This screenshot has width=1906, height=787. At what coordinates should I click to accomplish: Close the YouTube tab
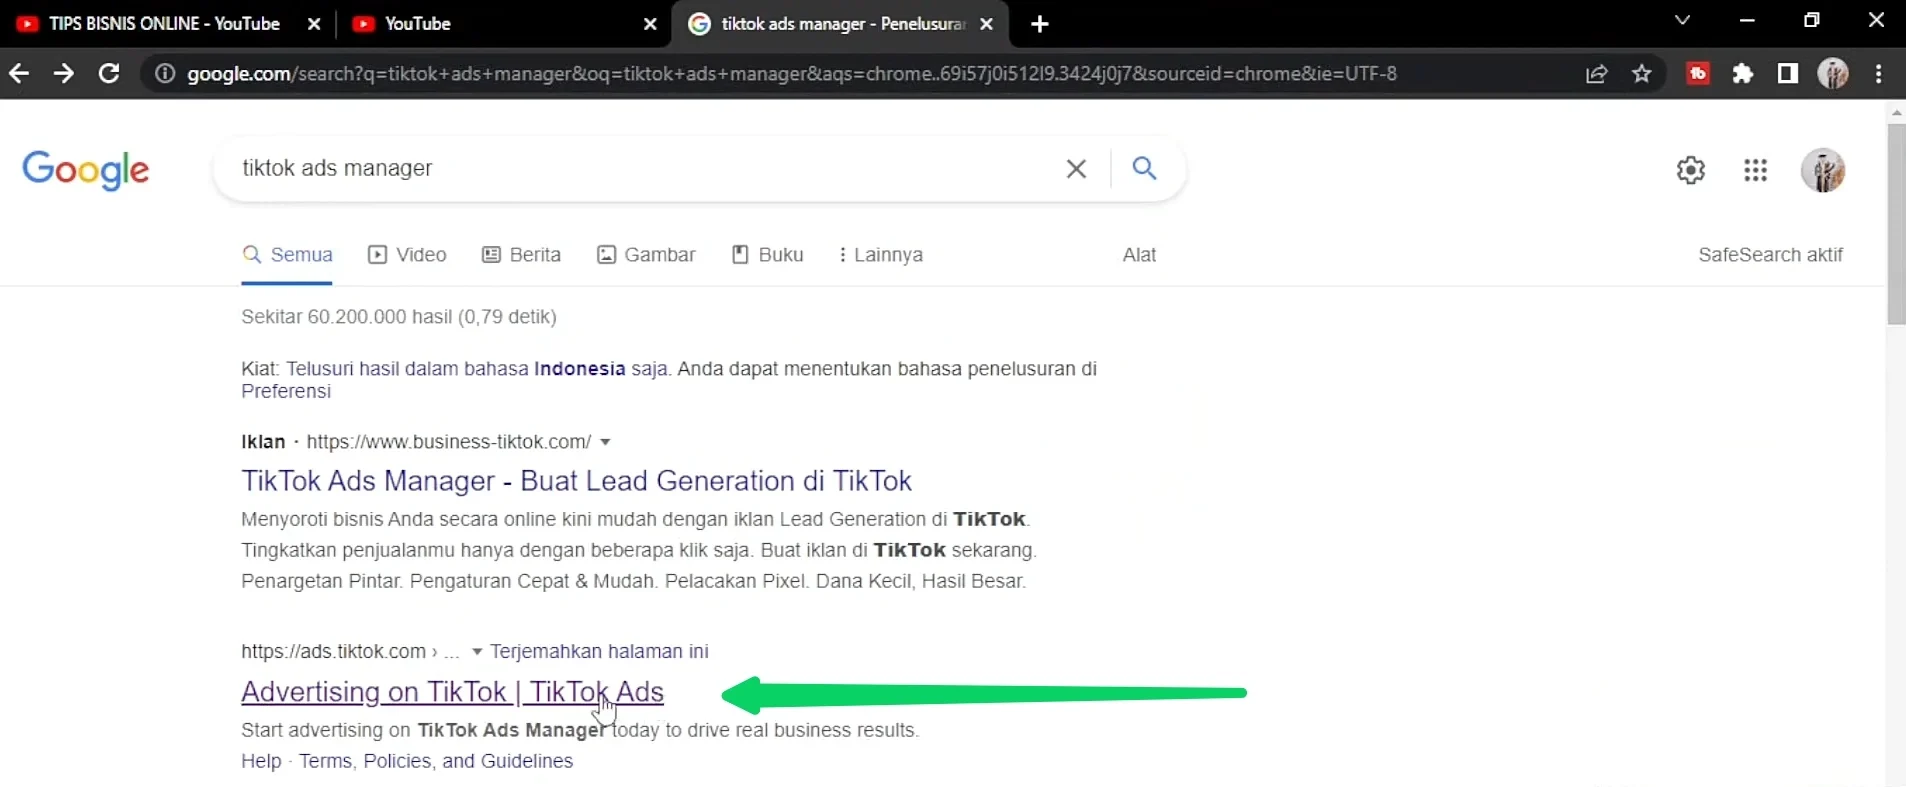pyautogui.click(x=650, y=24)
